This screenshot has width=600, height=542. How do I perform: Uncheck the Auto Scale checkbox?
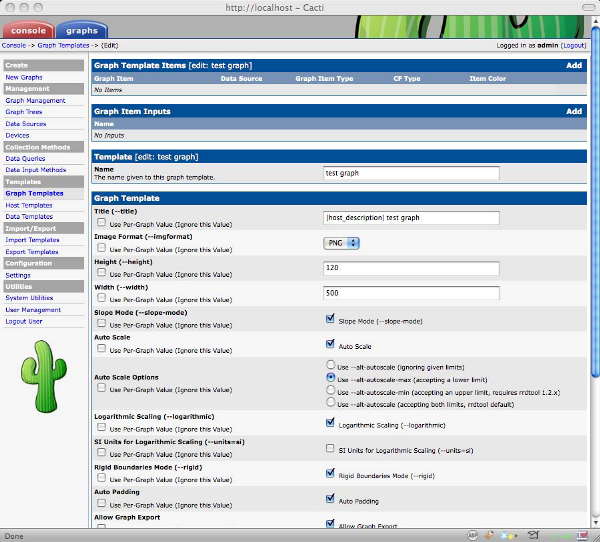click(330, 344)
